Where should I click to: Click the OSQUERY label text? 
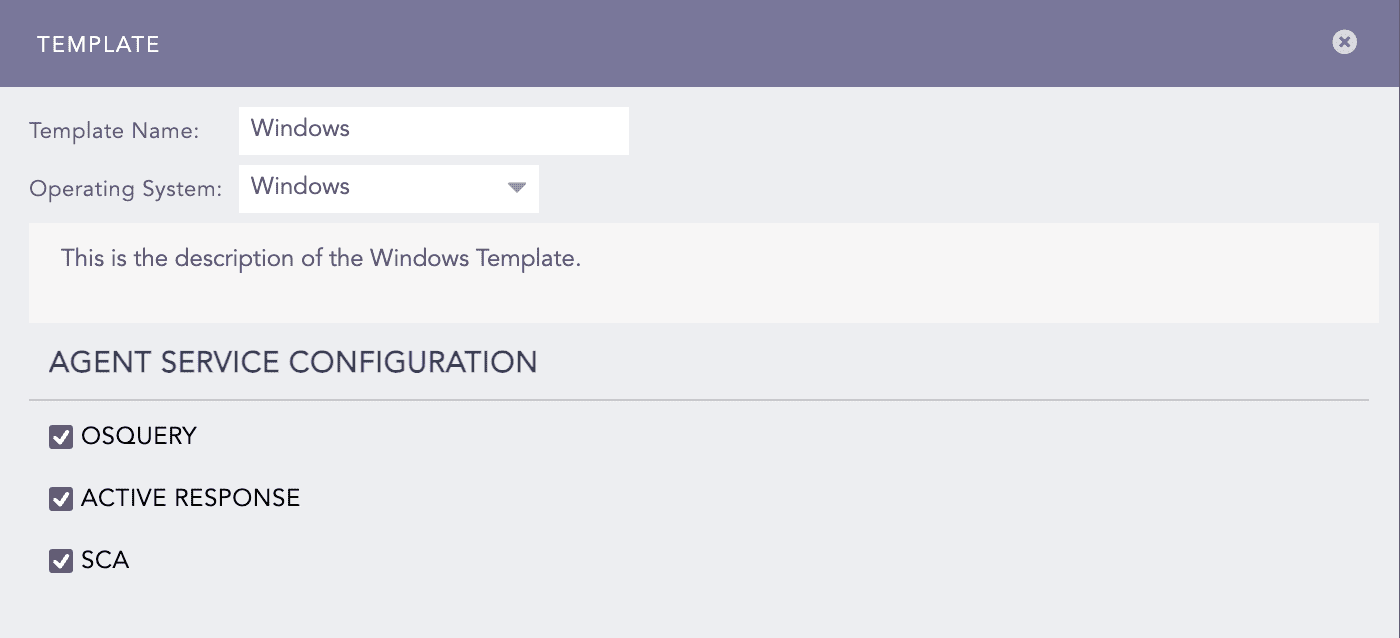(139, 436)
